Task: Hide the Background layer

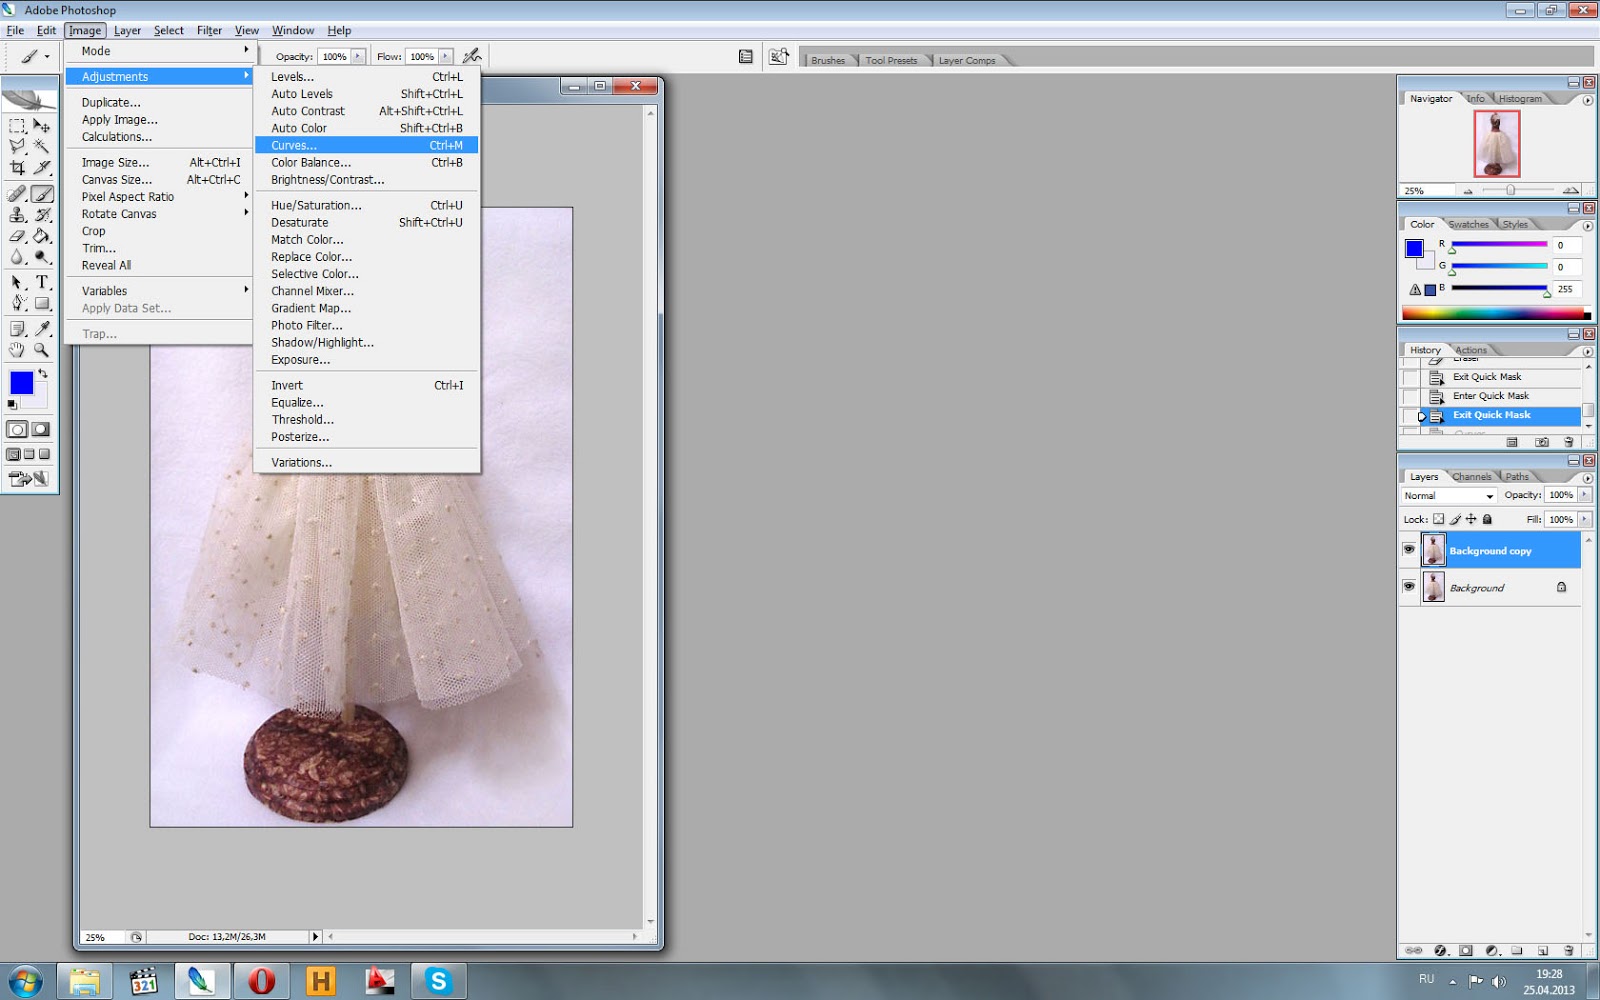Action: point(1409,587)
